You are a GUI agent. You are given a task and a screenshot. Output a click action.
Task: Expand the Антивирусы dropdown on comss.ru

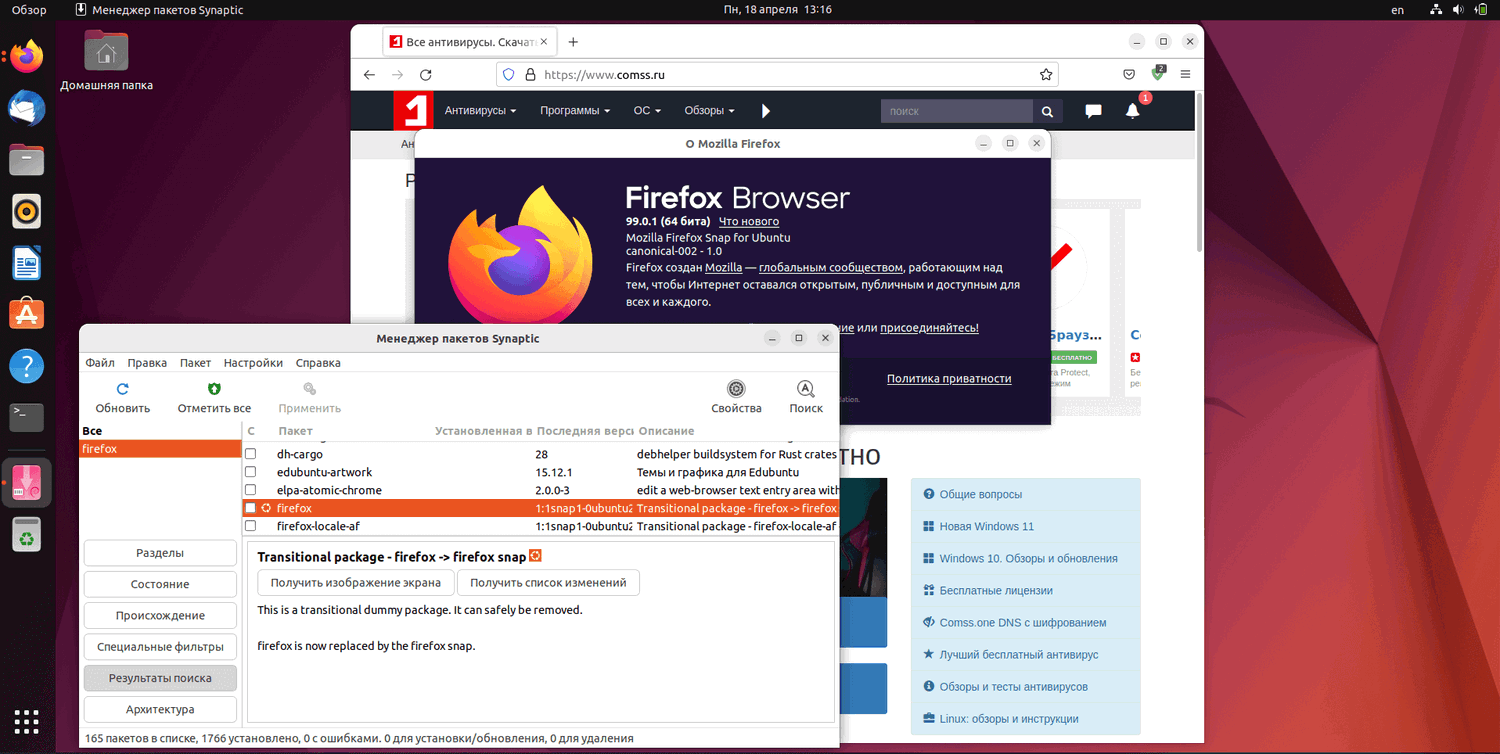click(x=480, y=111)
